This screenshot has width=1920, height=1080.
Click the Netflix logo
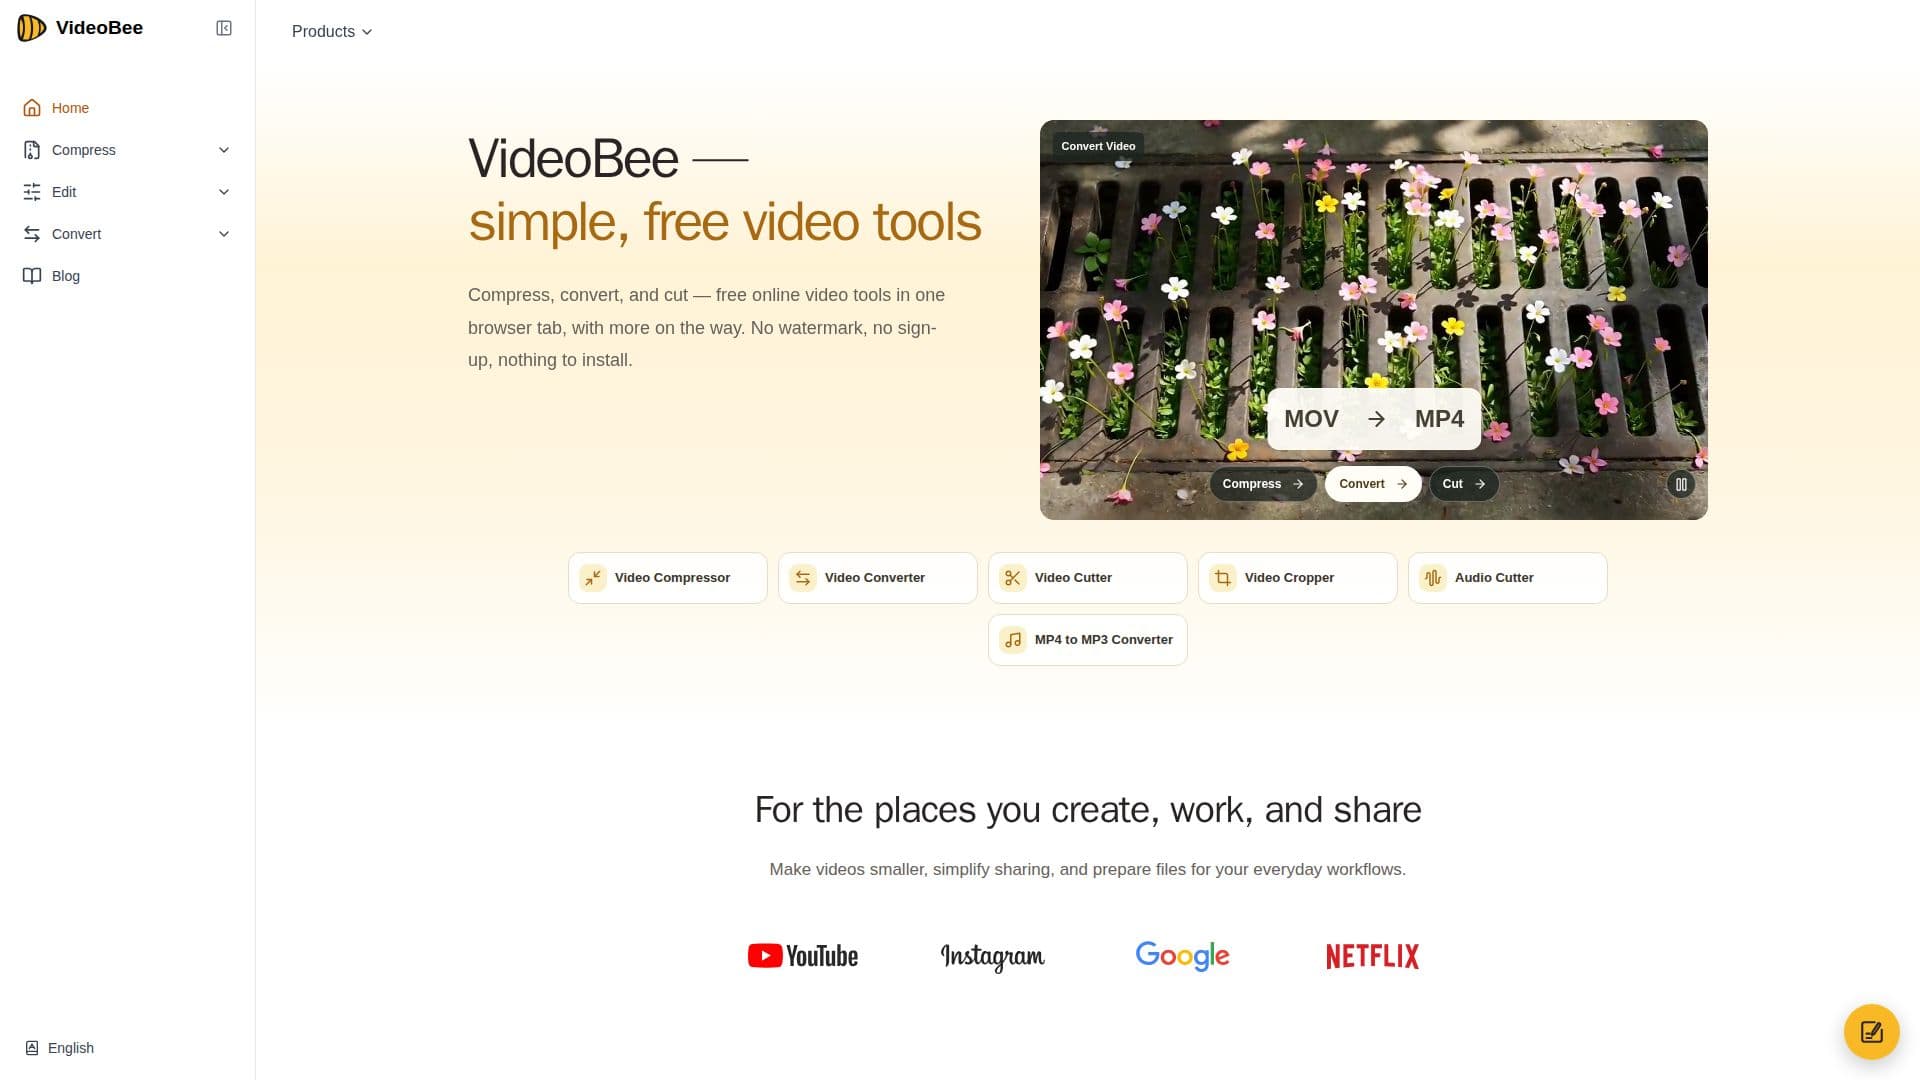1373,956
